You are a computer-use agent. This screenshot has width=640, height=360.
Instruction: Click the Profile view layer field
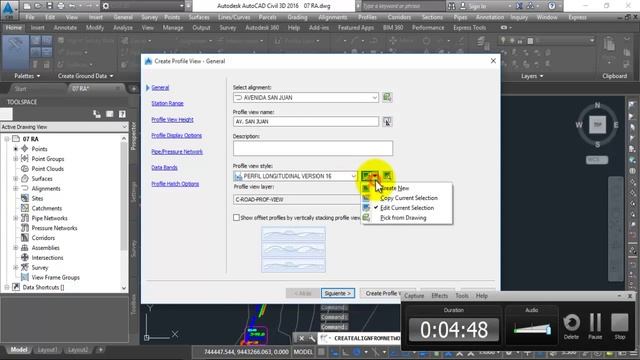point(297,200)
